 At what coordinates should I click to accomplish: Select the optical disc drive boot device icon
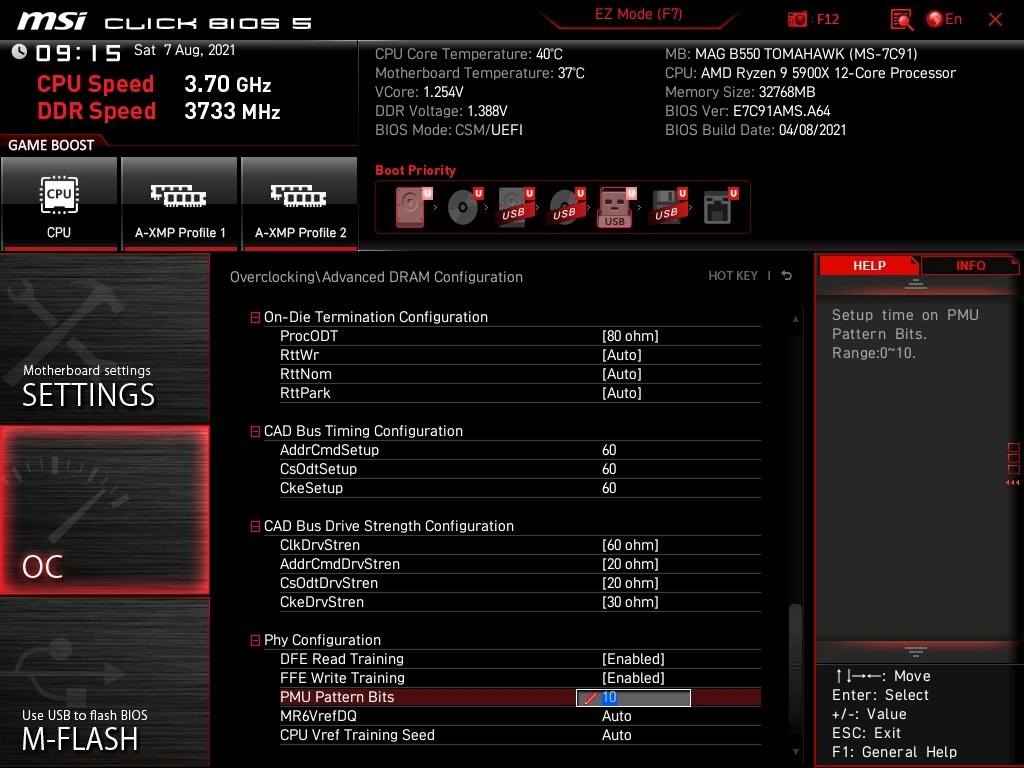(x=464, y=207)
